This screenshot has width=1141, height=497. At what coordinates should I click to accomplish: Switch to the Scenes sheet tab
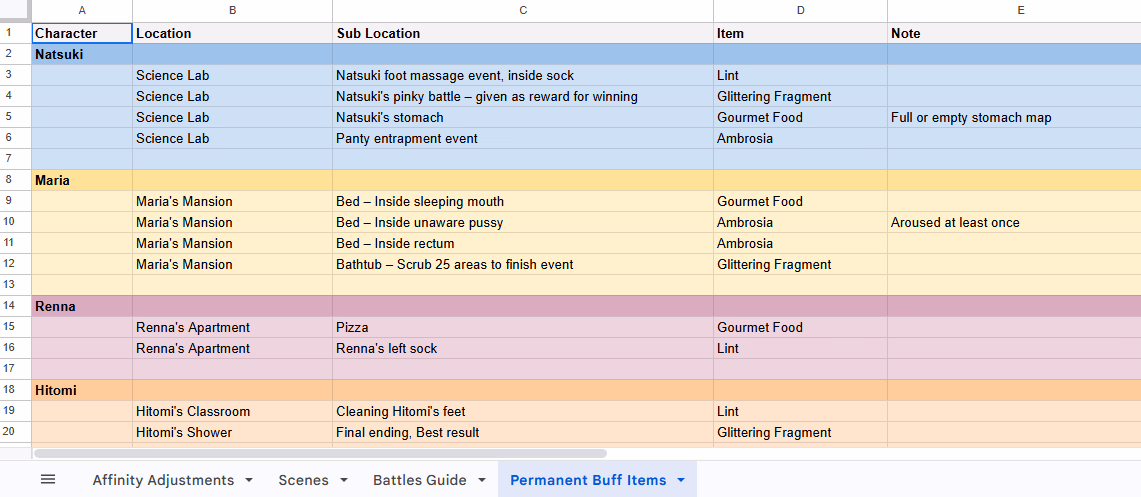click(x=303, y=480)
